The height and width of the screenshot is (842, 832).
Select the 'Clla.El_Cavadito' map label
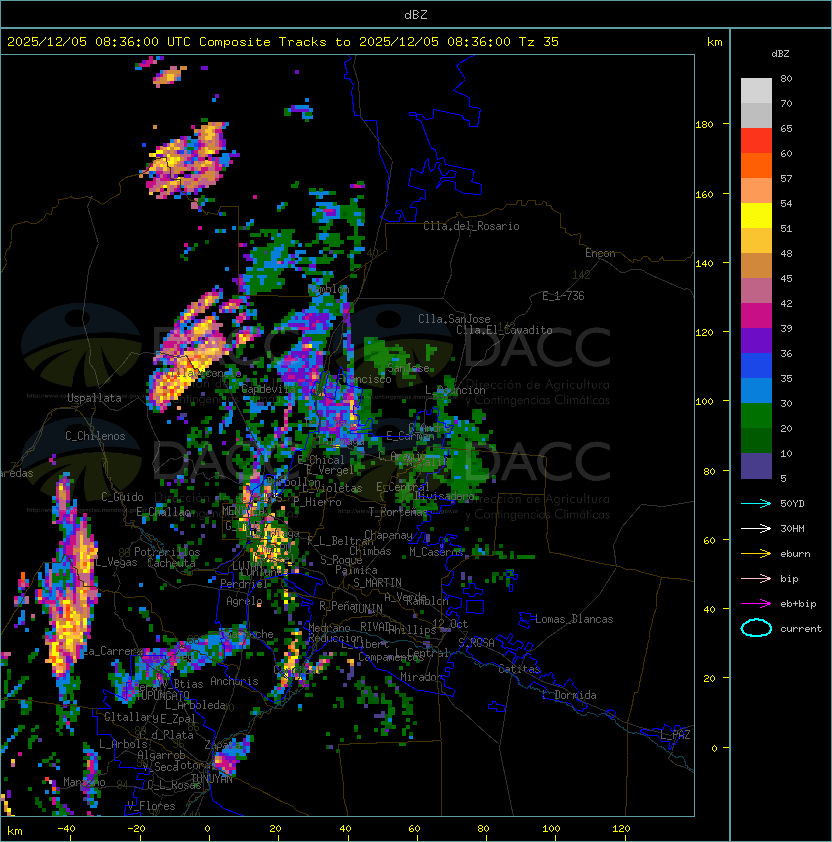[504, 330]
